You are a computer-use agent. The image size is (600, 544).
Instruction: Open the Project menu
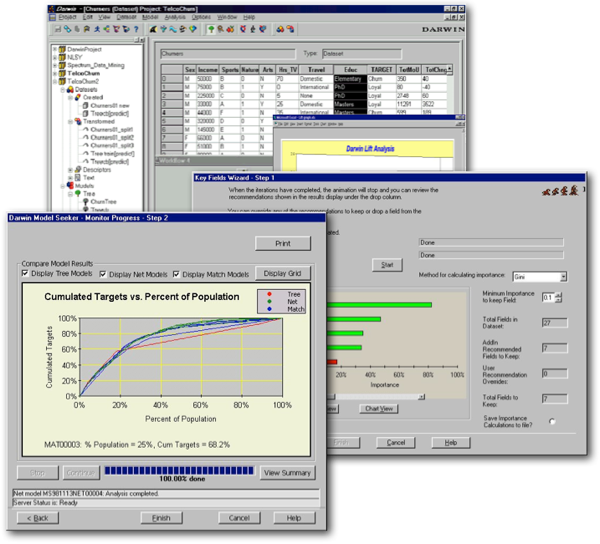pos(67,17)
